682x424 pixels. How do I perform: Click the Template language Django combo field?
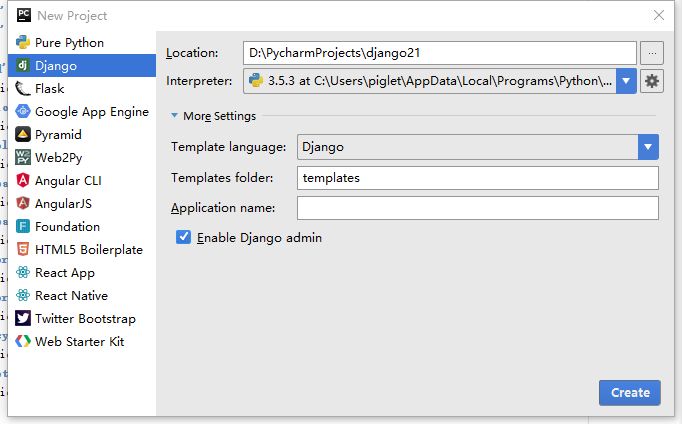pos(478,147)
